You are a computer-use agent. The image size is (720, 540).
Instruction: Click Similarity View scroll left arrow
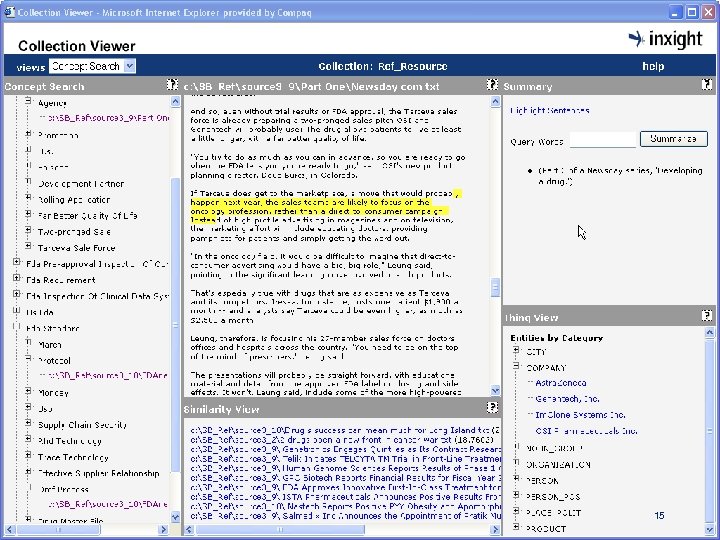(189, 529)
